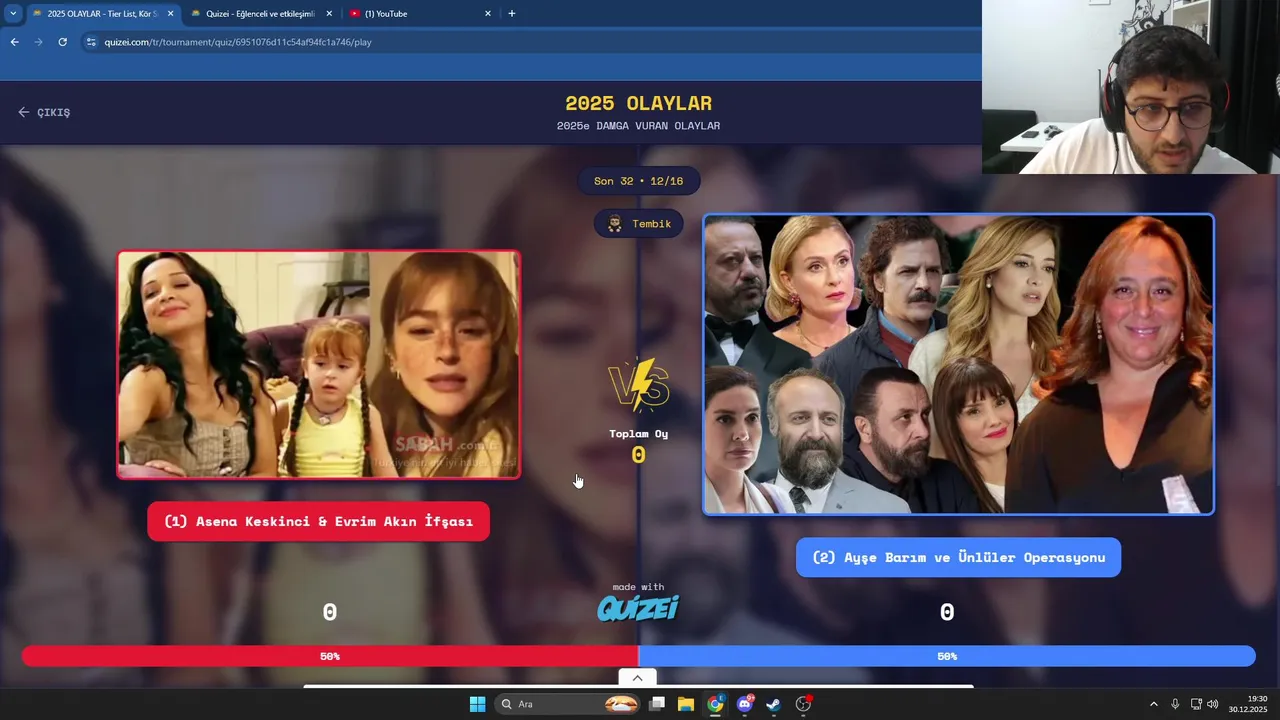Open the OBS icon on the taskbar
The width and height of the screenshot is (1280, 720).
[x=803, y=704]
